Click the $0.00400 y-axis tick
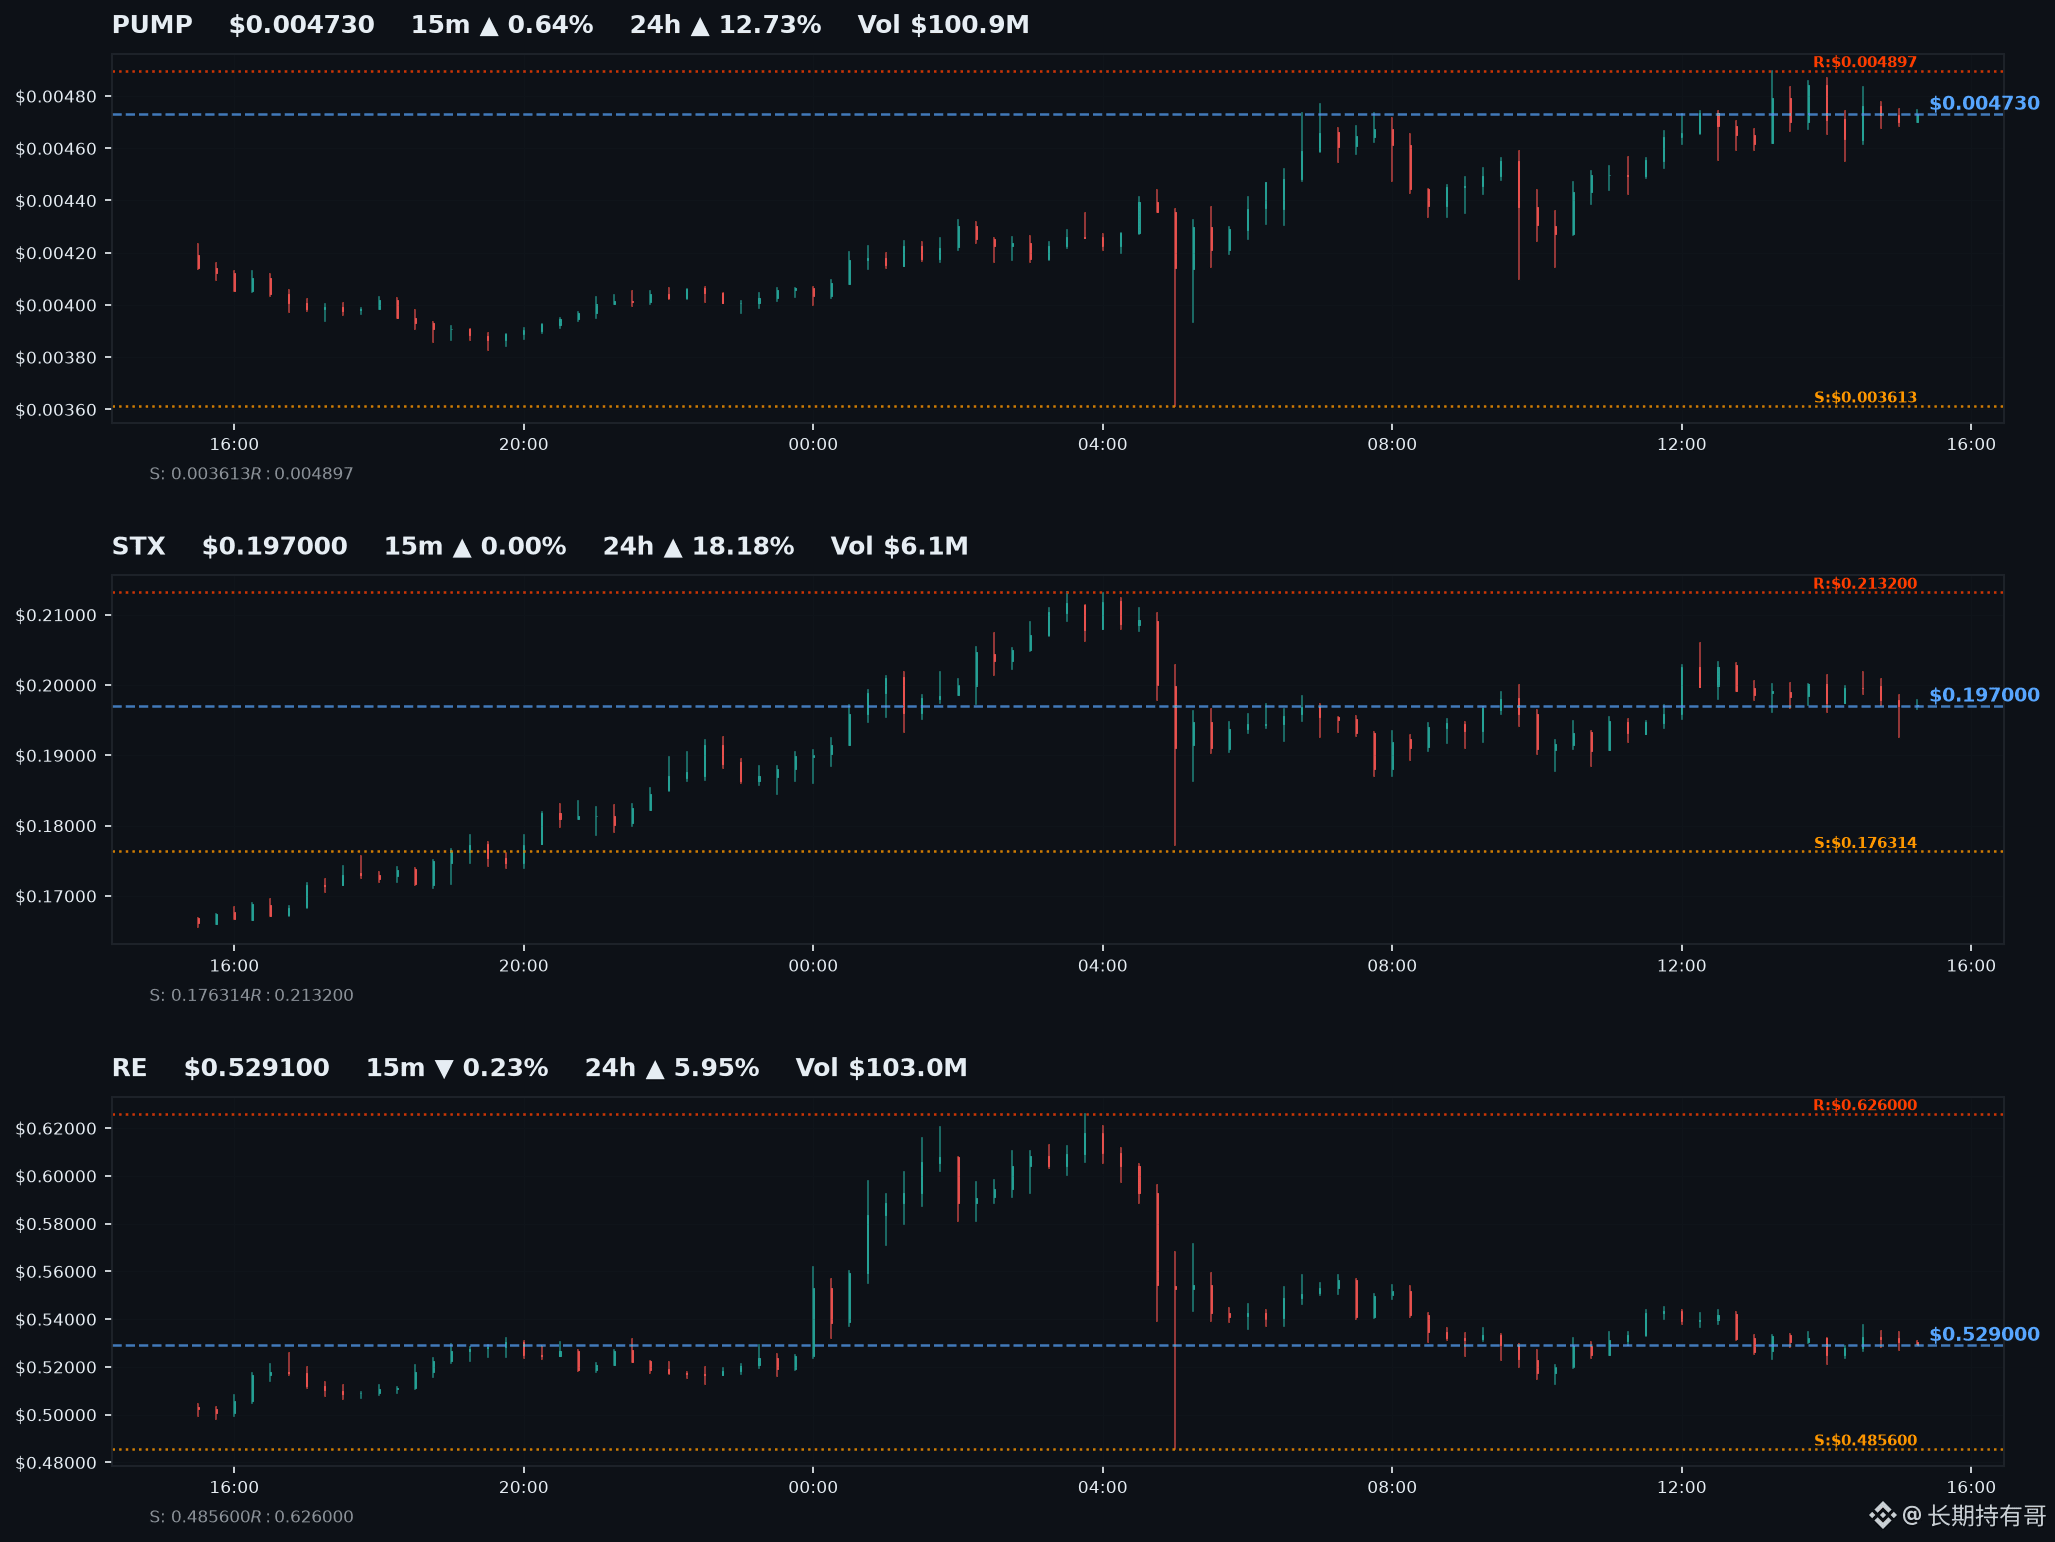Image resolution: width=2055 pixels, height=1542 pixels. pos(56,305)
